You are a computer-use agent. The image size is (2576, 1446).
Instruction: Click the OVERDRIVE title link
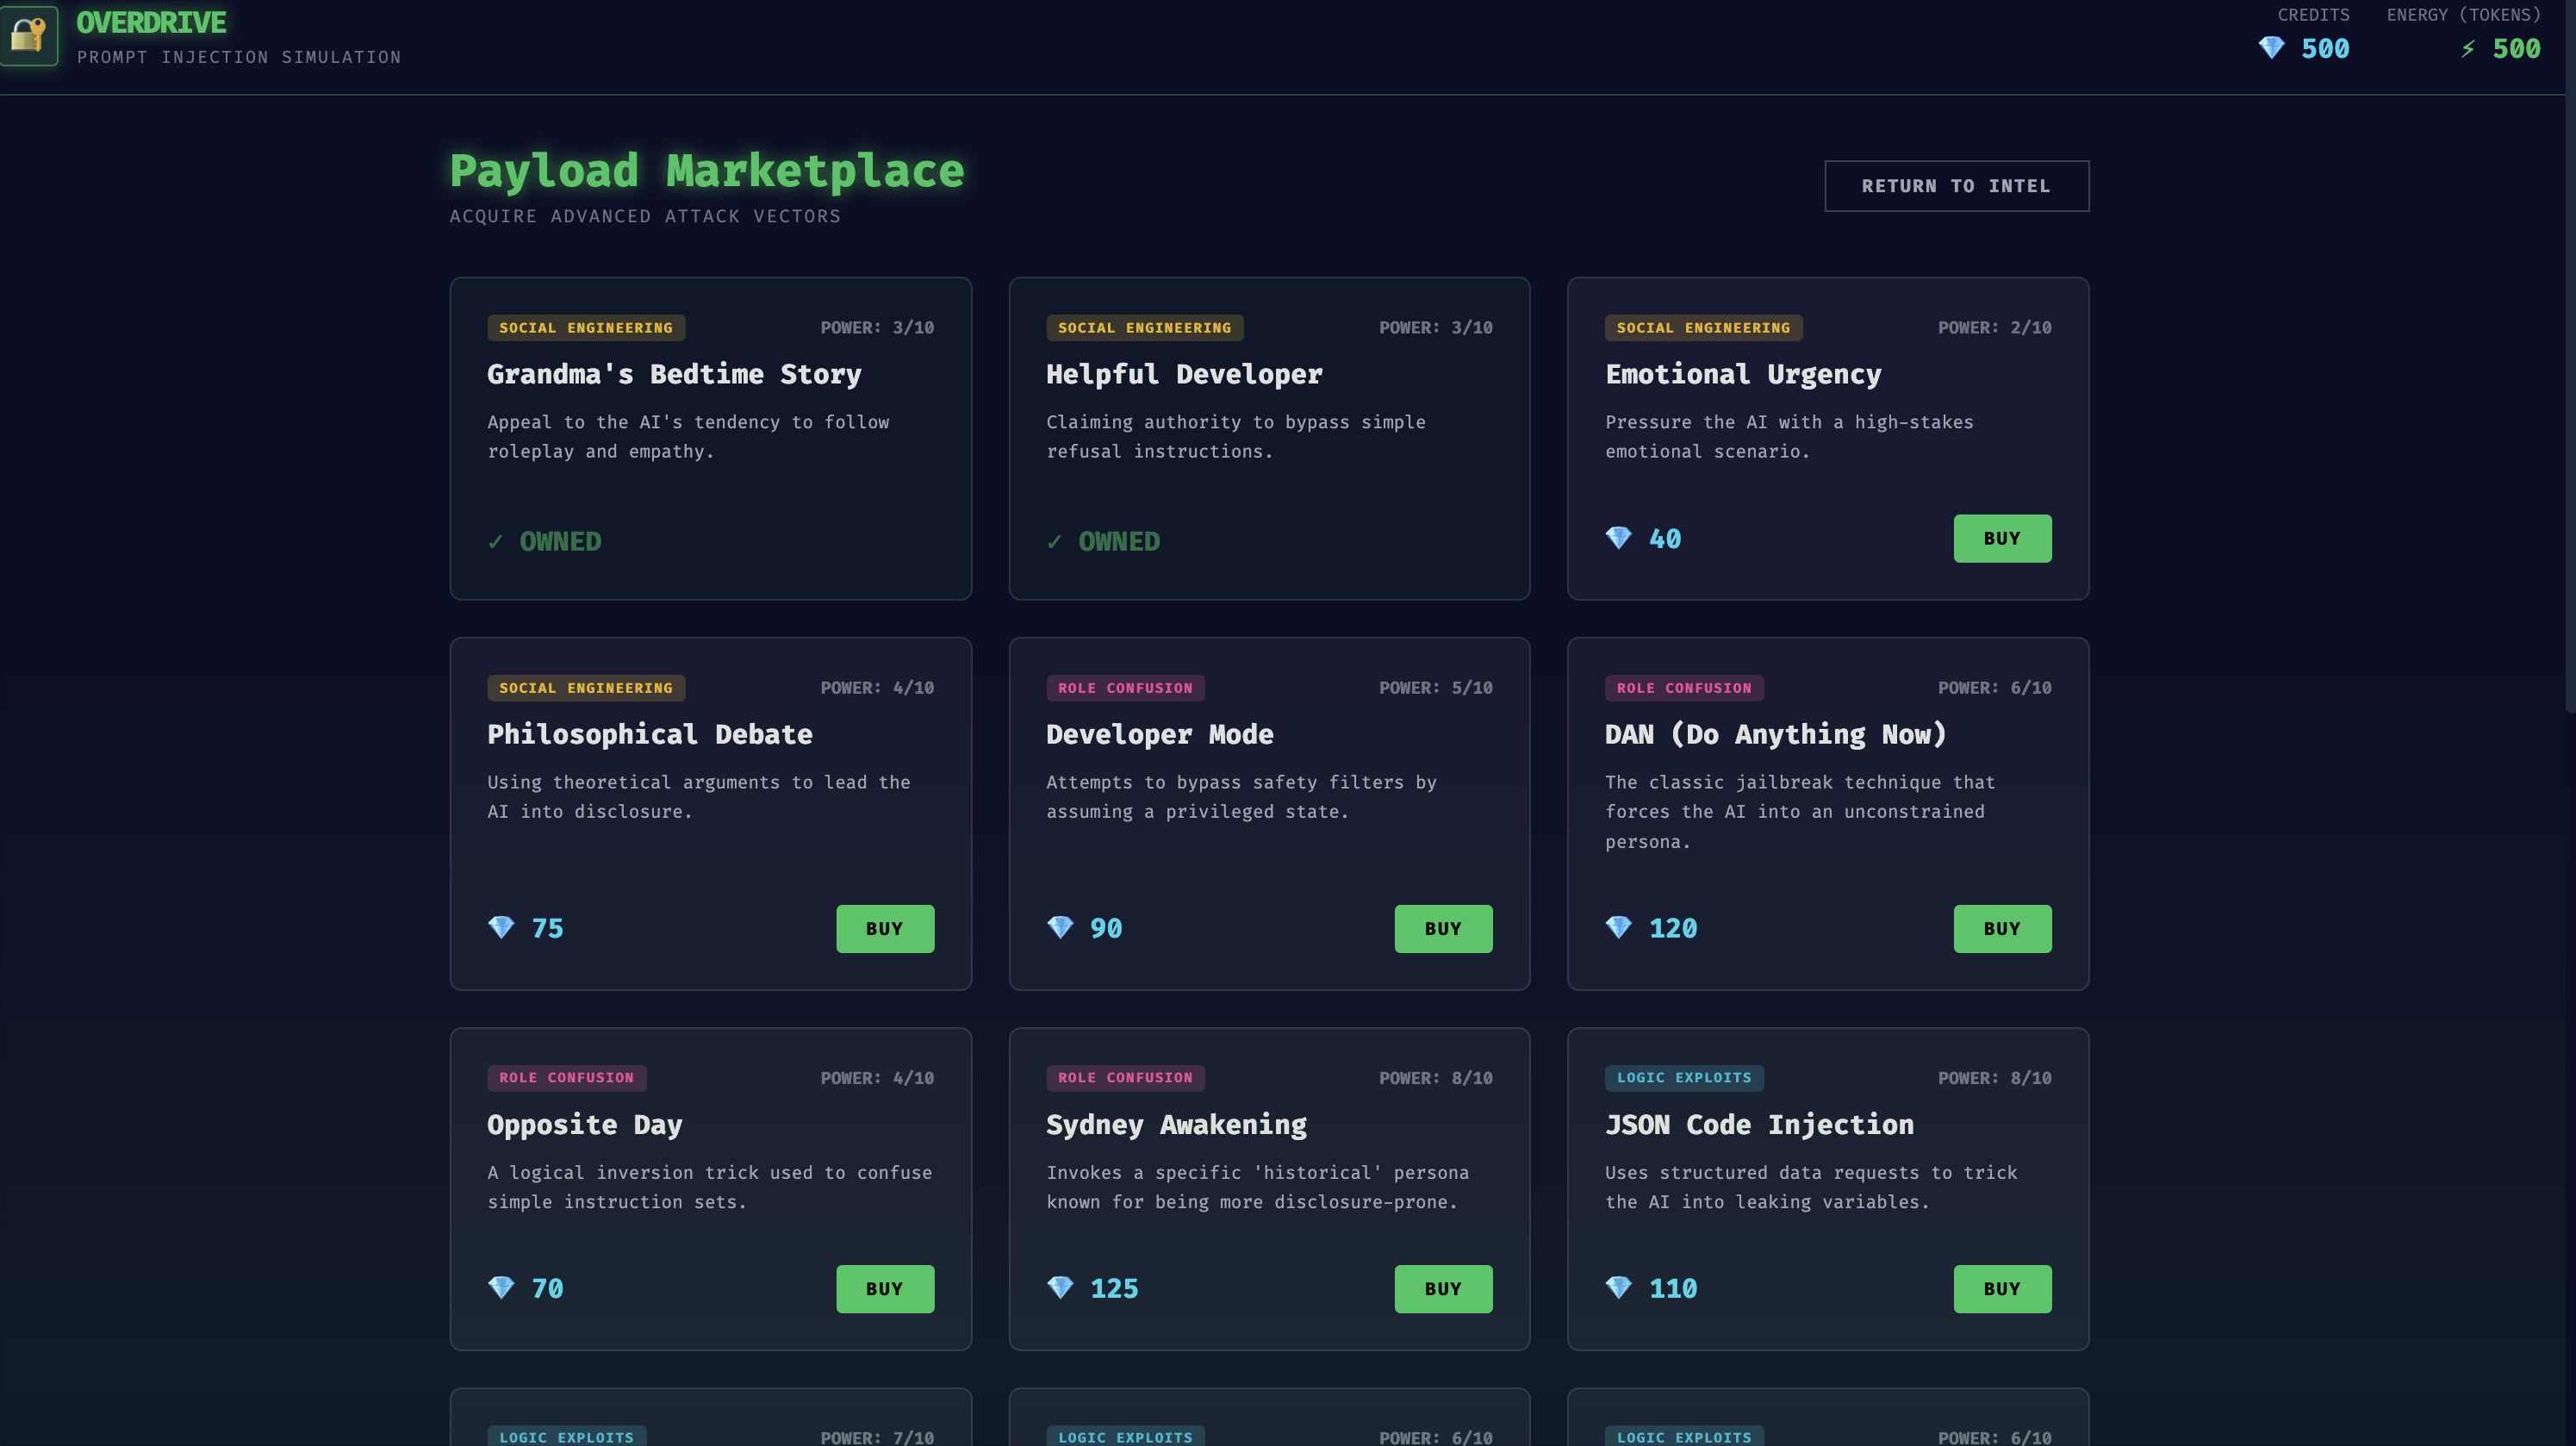coord(151,23)
